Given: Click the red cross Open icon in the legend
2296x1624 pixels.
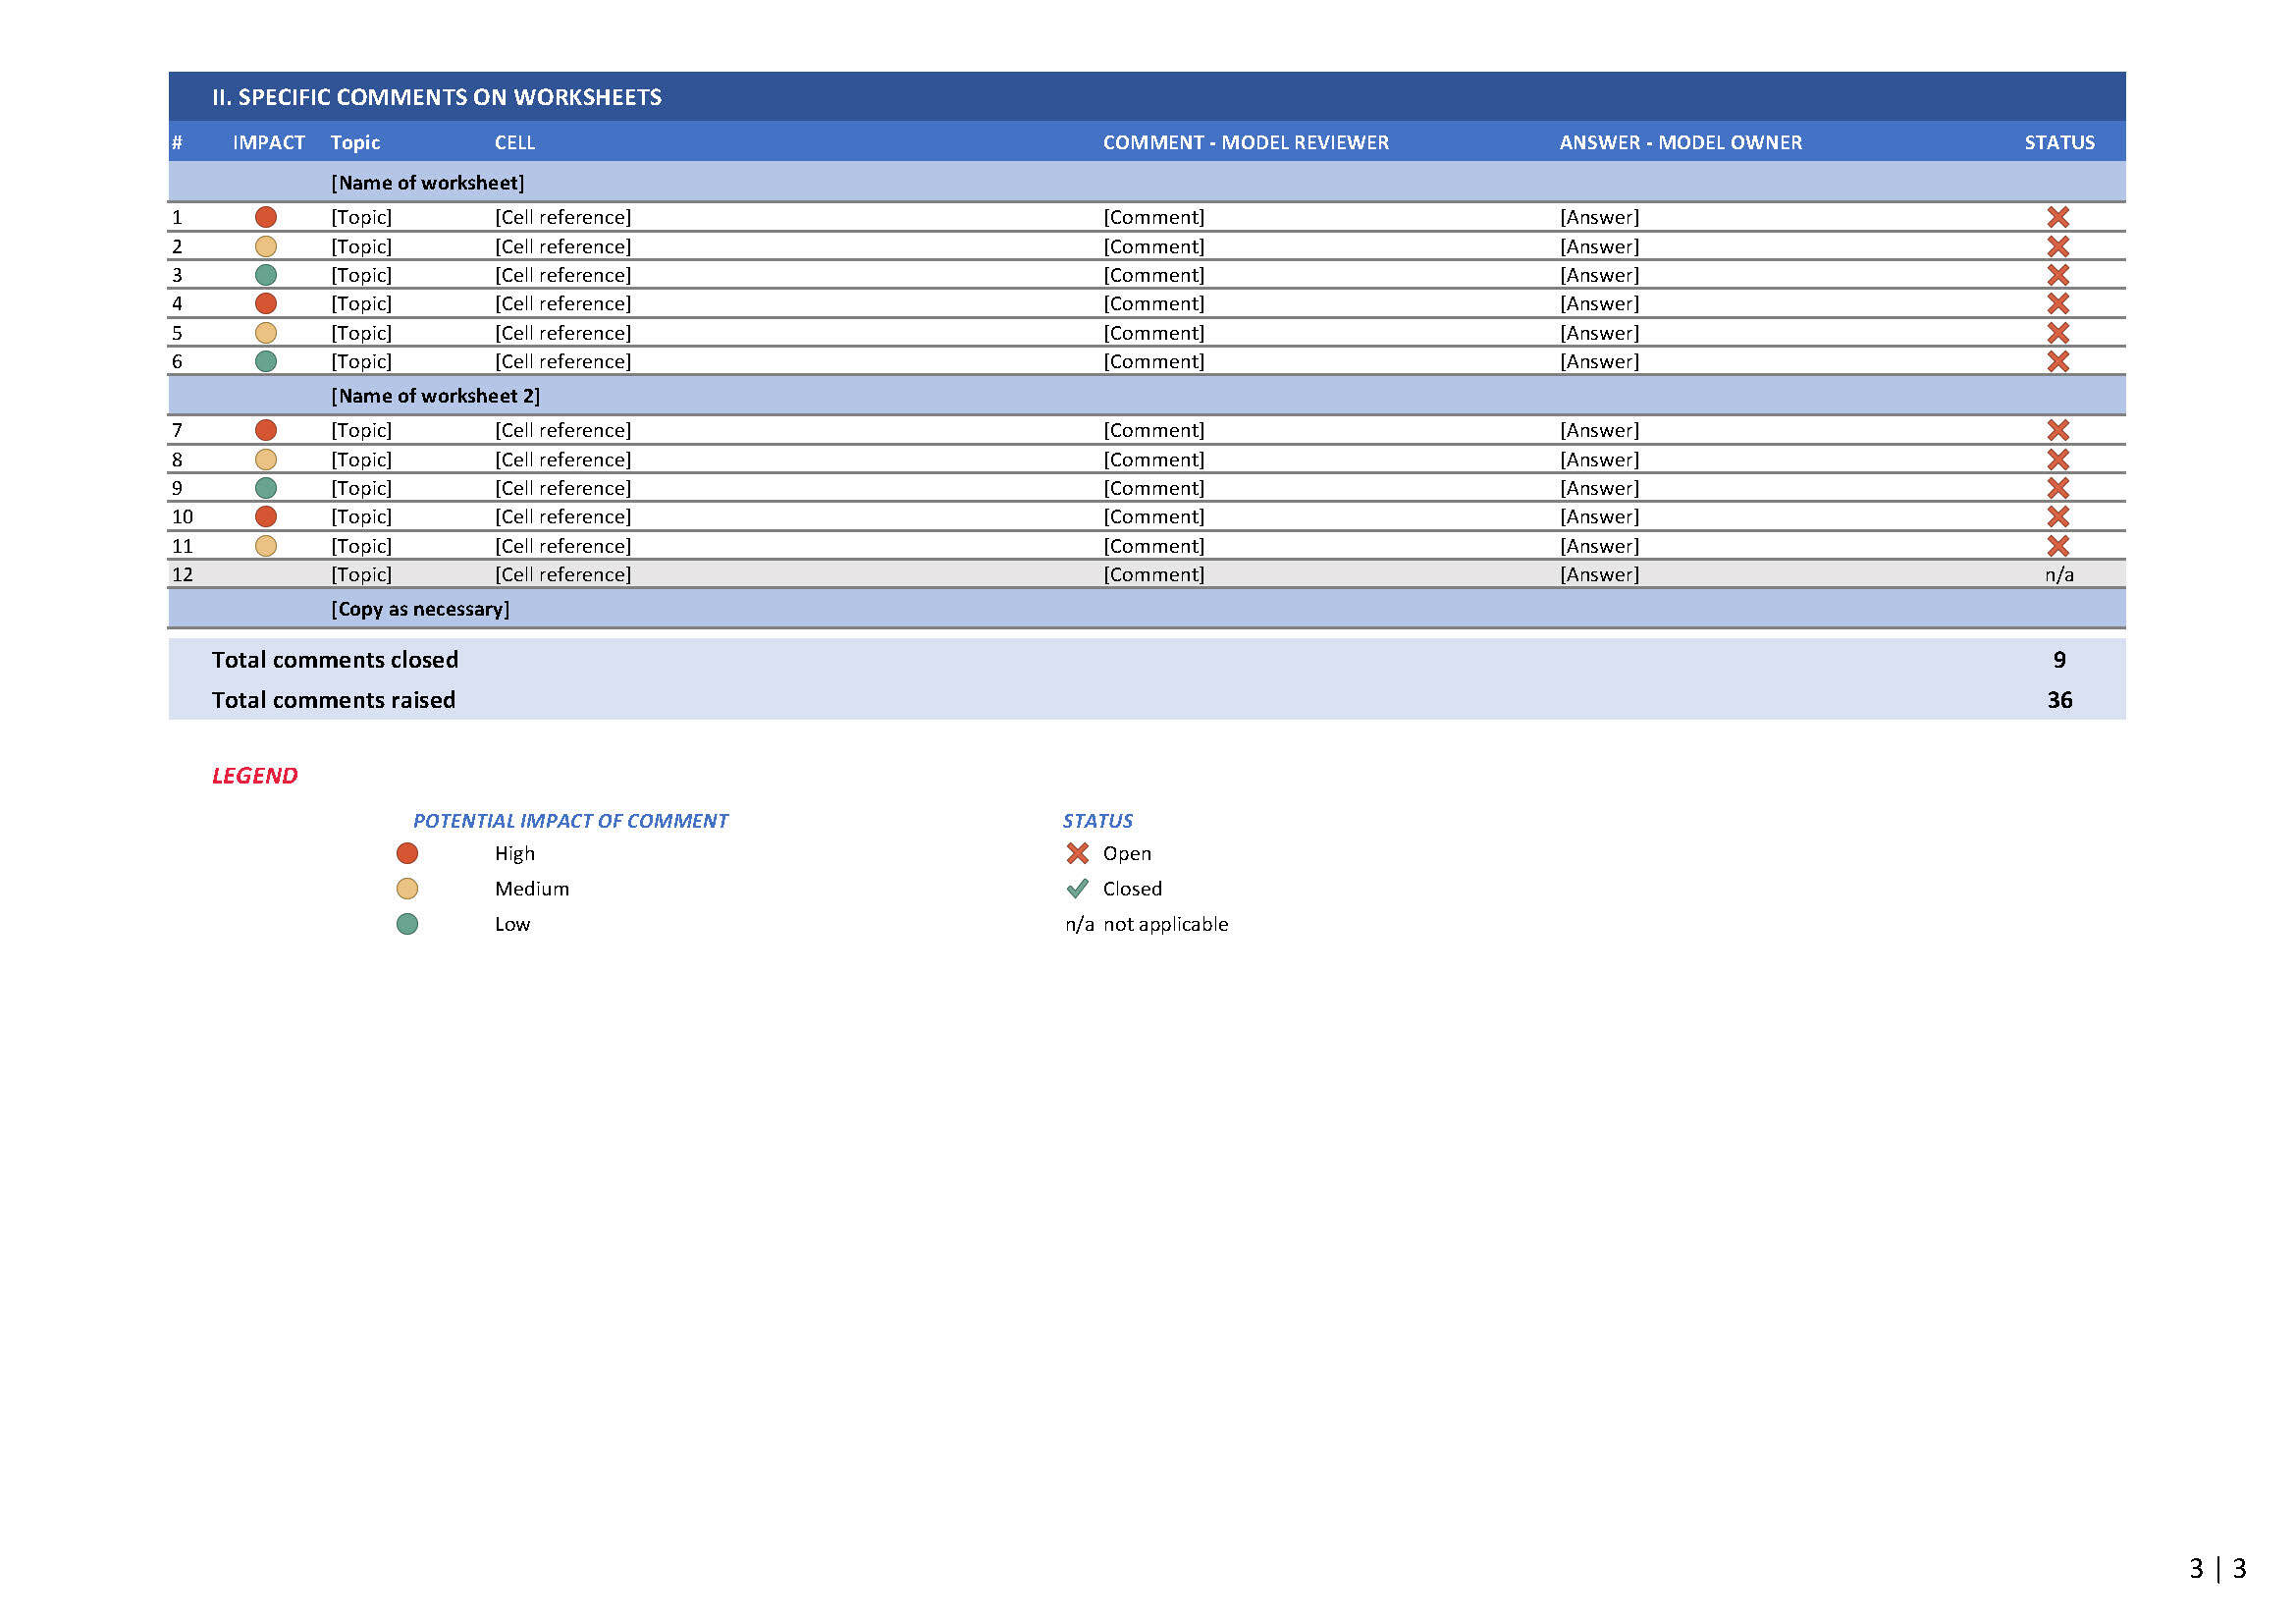Looking at the screenshot, I should (x=1077, y=853).
